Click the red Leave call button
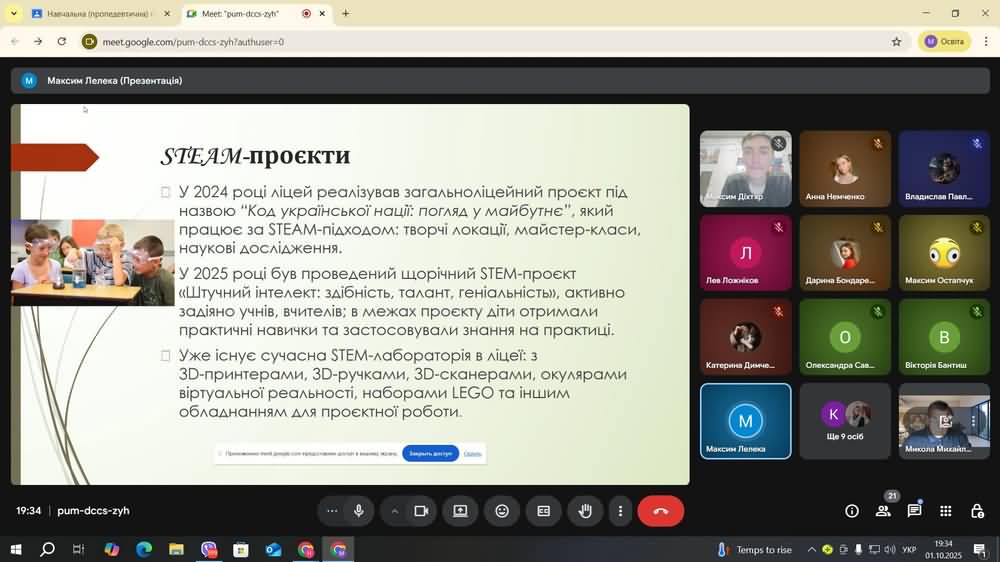Image resolution: width=1000 pixels, height=562 pixels. [660, 511]
